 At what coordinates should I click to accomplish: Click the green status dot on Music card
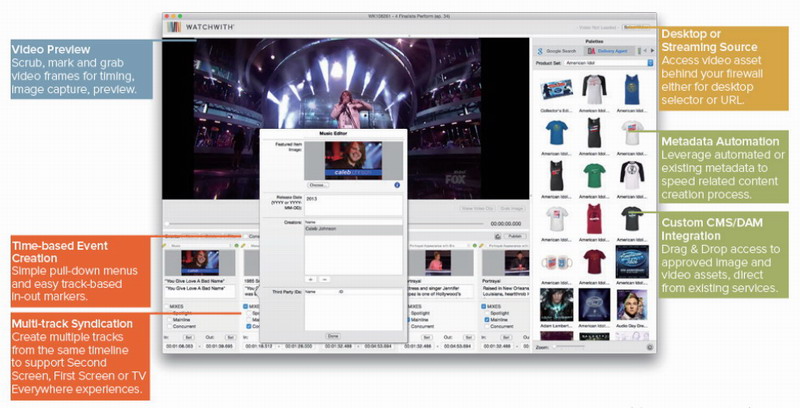[x=236, y=246]
